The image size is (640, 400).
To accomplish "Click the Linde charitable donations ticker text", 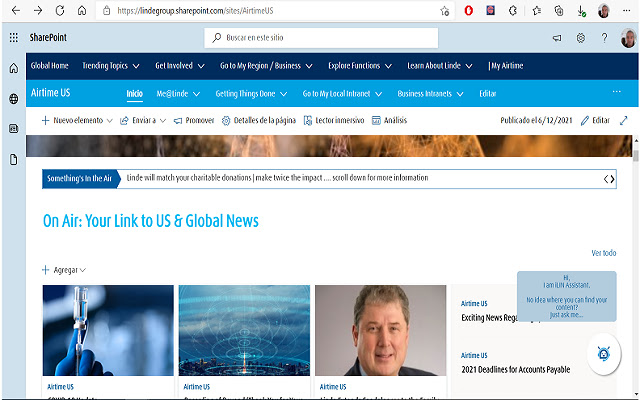I will [278, 178].
